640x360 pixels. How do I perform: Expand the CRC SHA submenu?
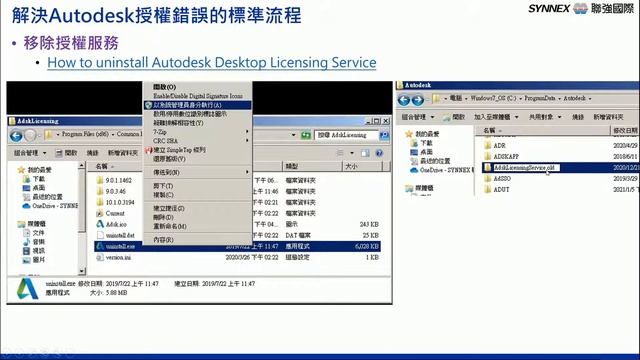coord(198,141)
